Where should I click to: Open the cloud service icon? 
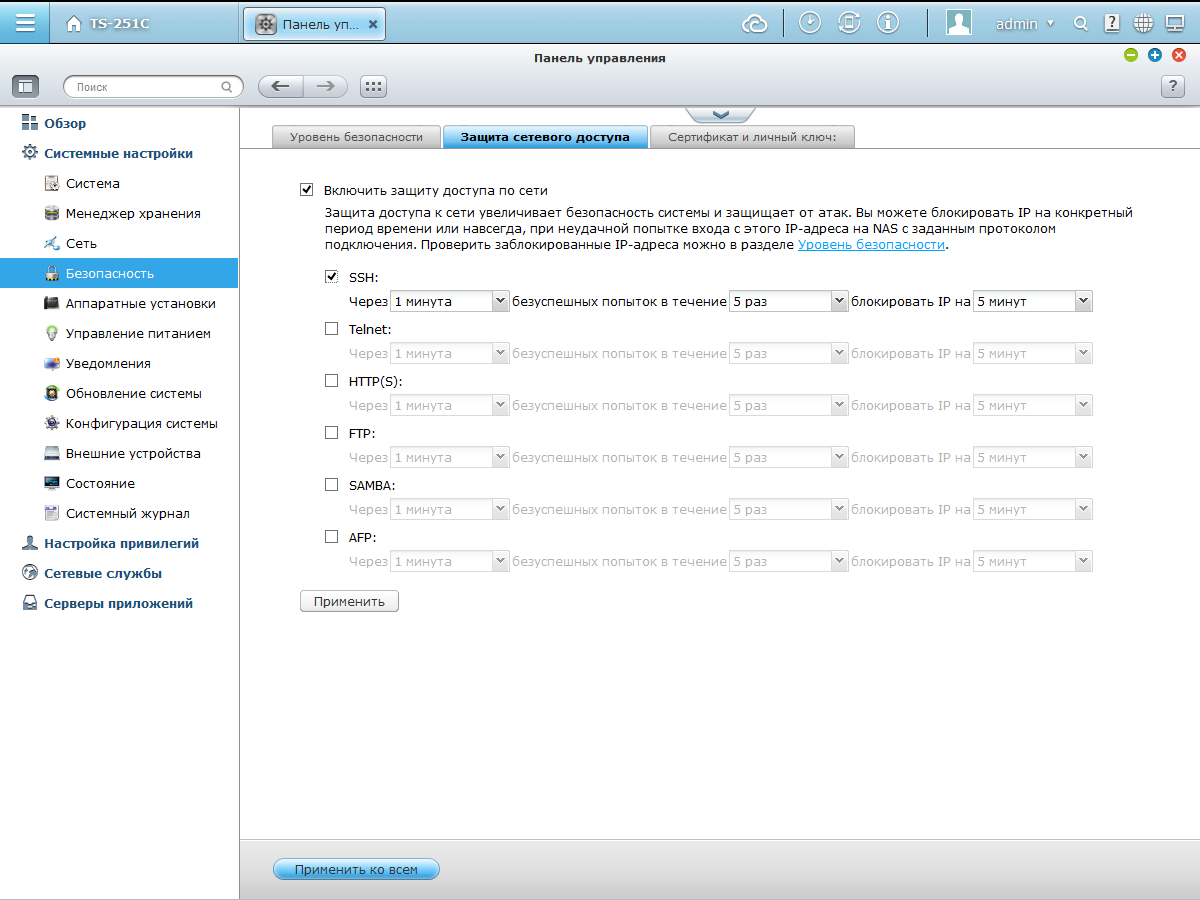click(755, 23)
